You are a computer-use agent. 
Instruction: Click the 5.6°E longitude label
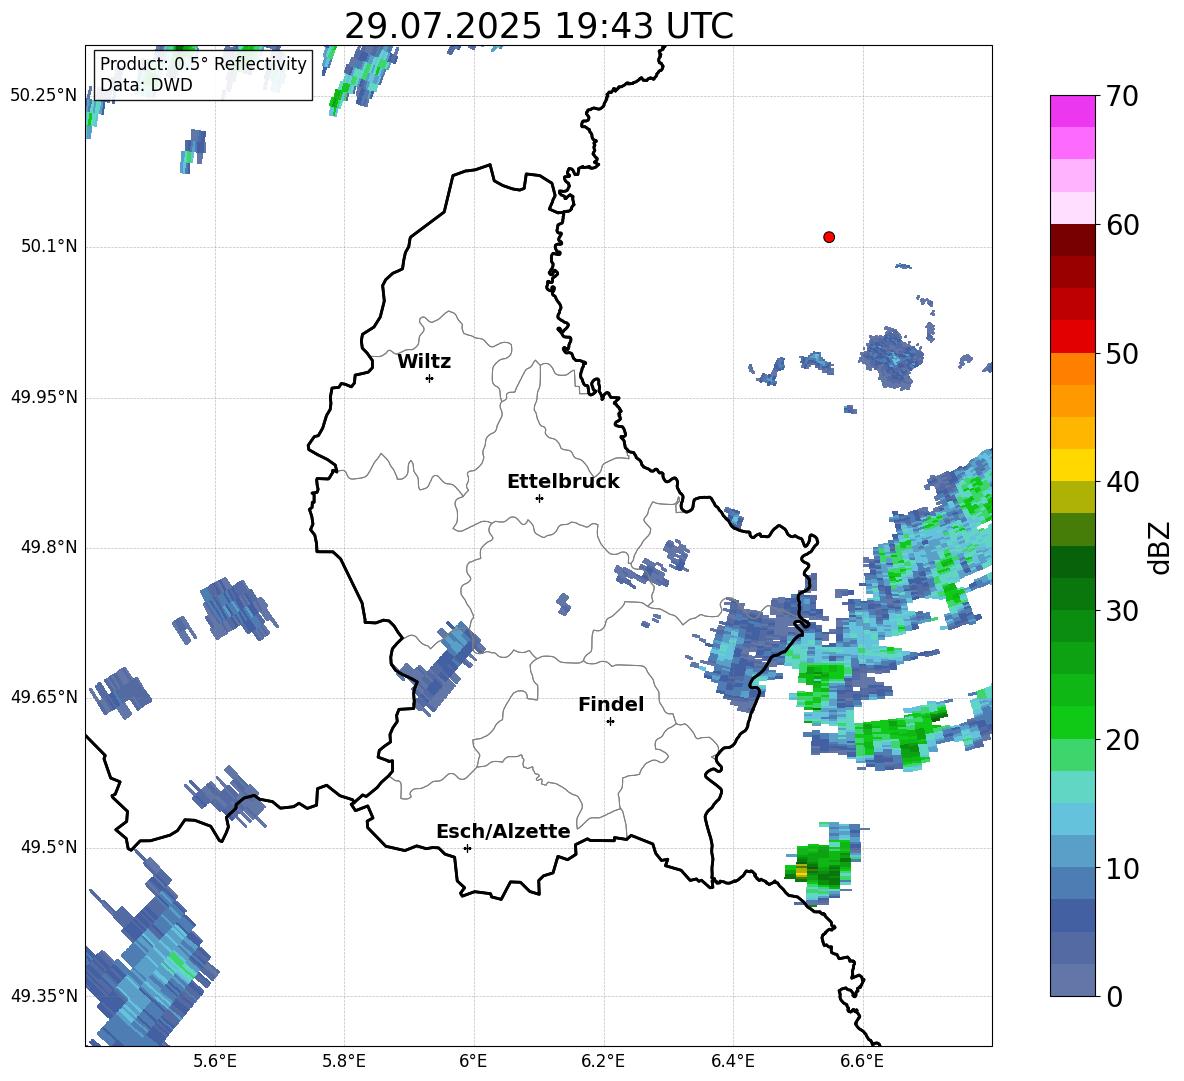point(215,1061)
